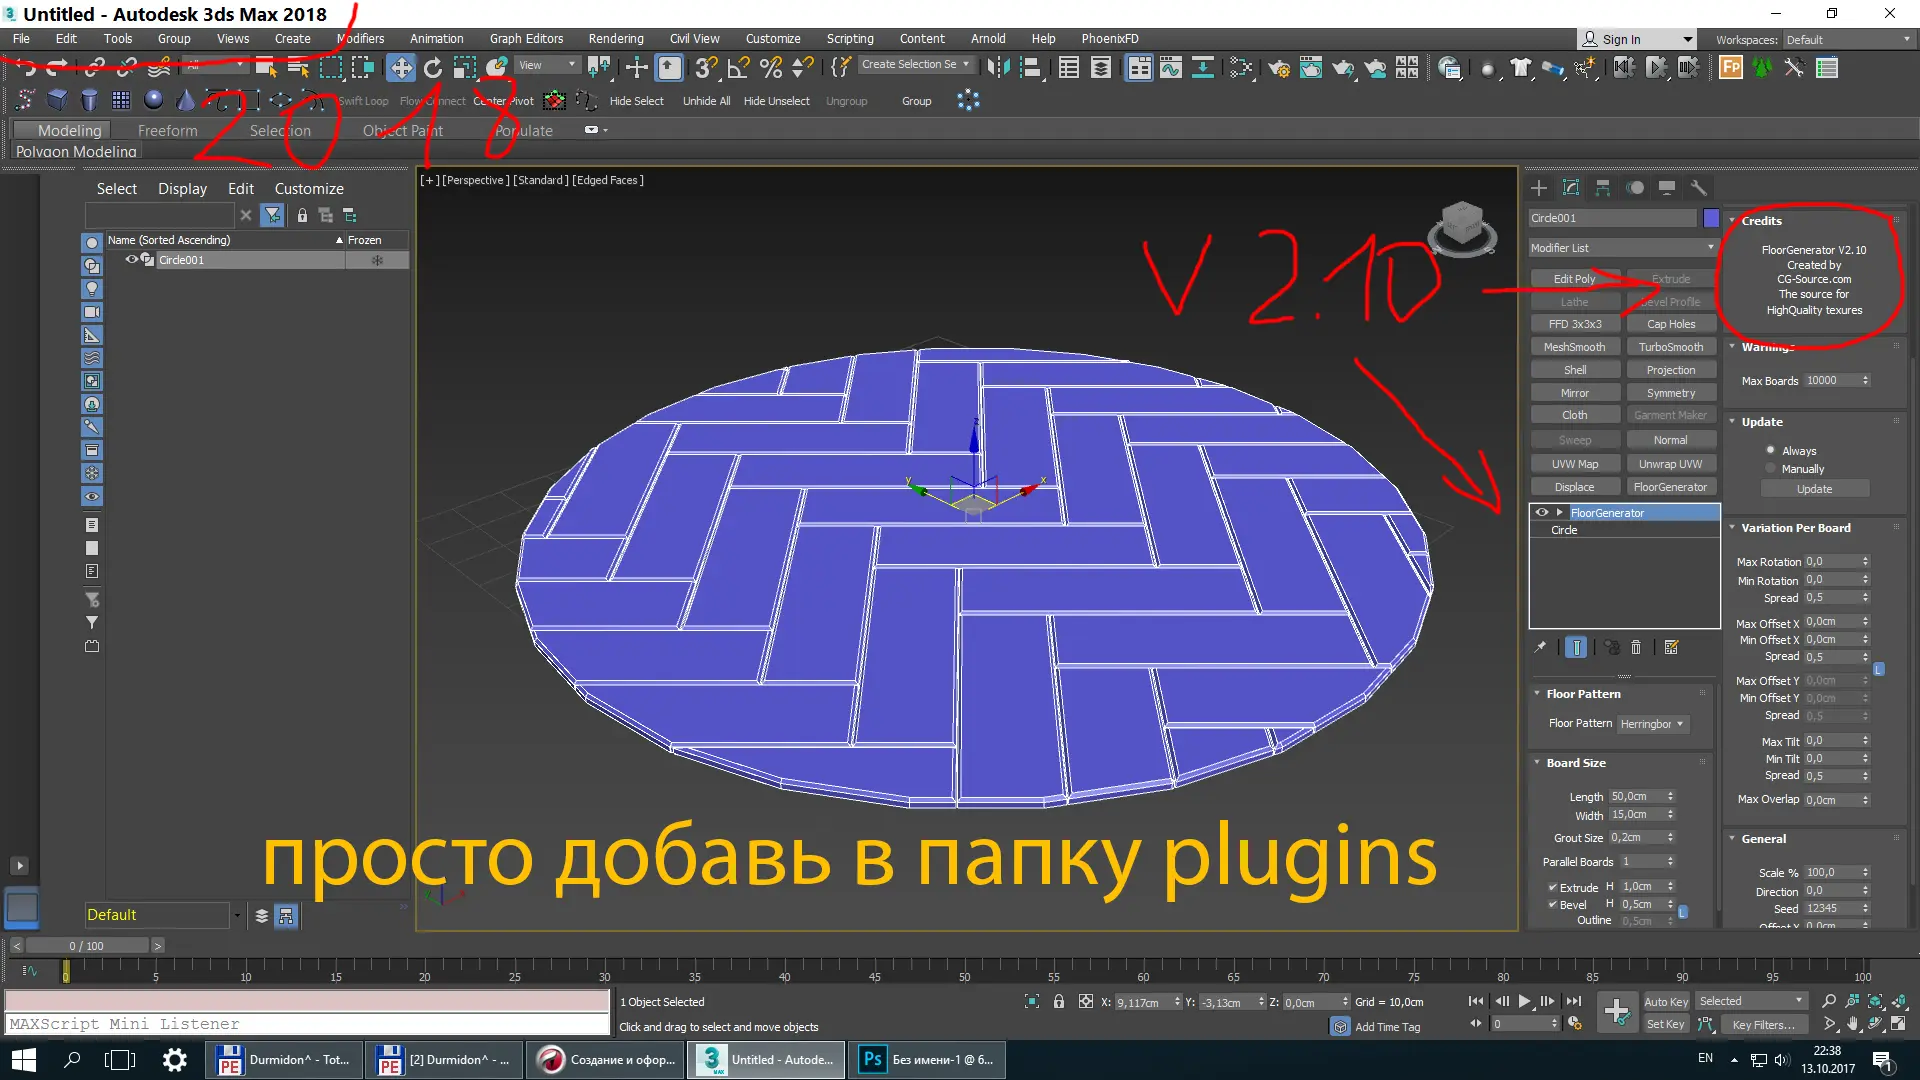The image size is (1920, 1080).
Task: Click the Update button
Action: coord(1814,489)
